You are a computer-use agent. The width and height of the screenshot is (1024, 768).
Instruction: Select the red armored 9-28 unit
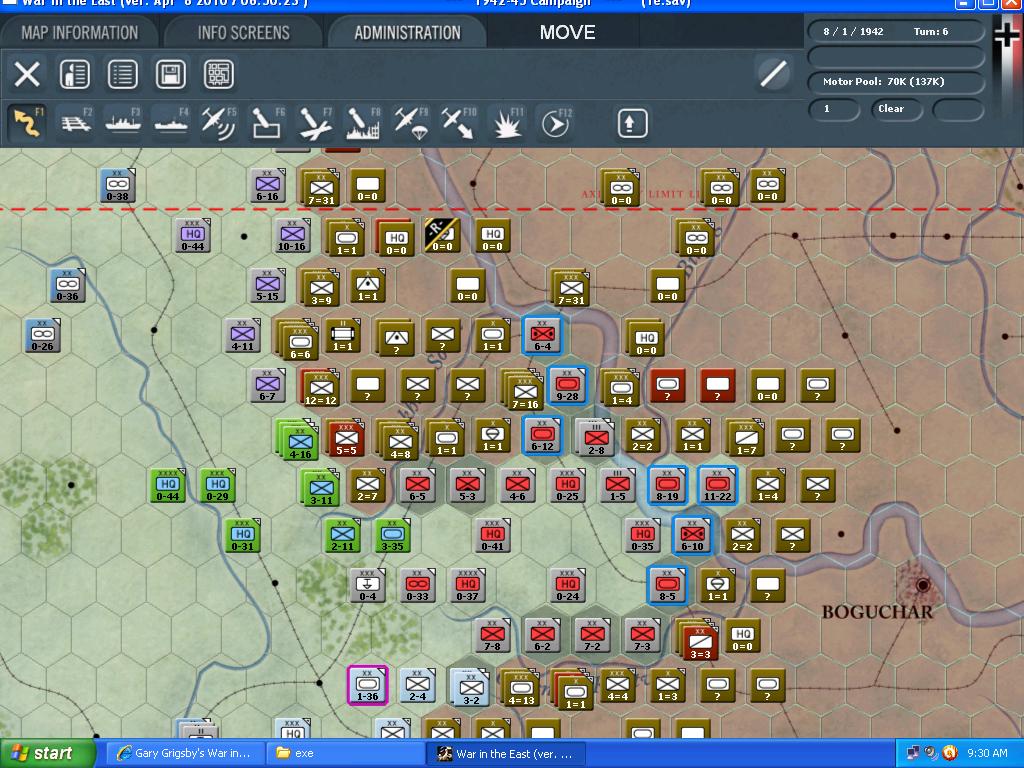[568, 386]
